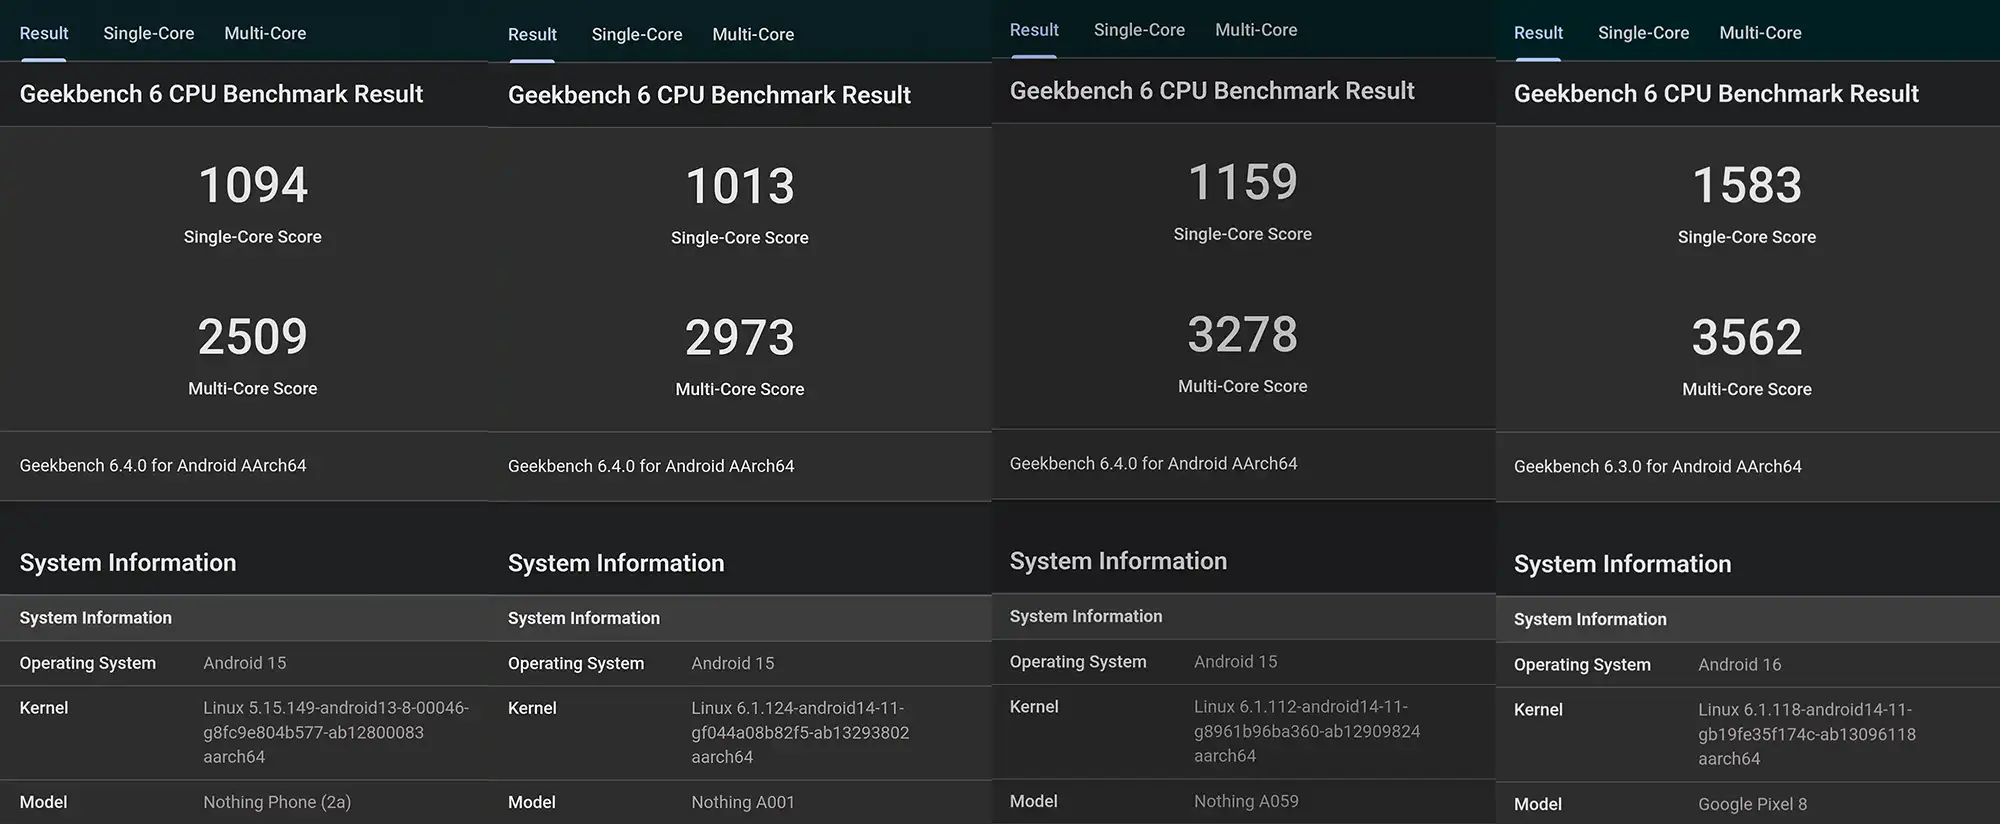Viewport: 2000px width, 824px height.
Task: Click the model value Google Pixel 8
Action: 1752,804
